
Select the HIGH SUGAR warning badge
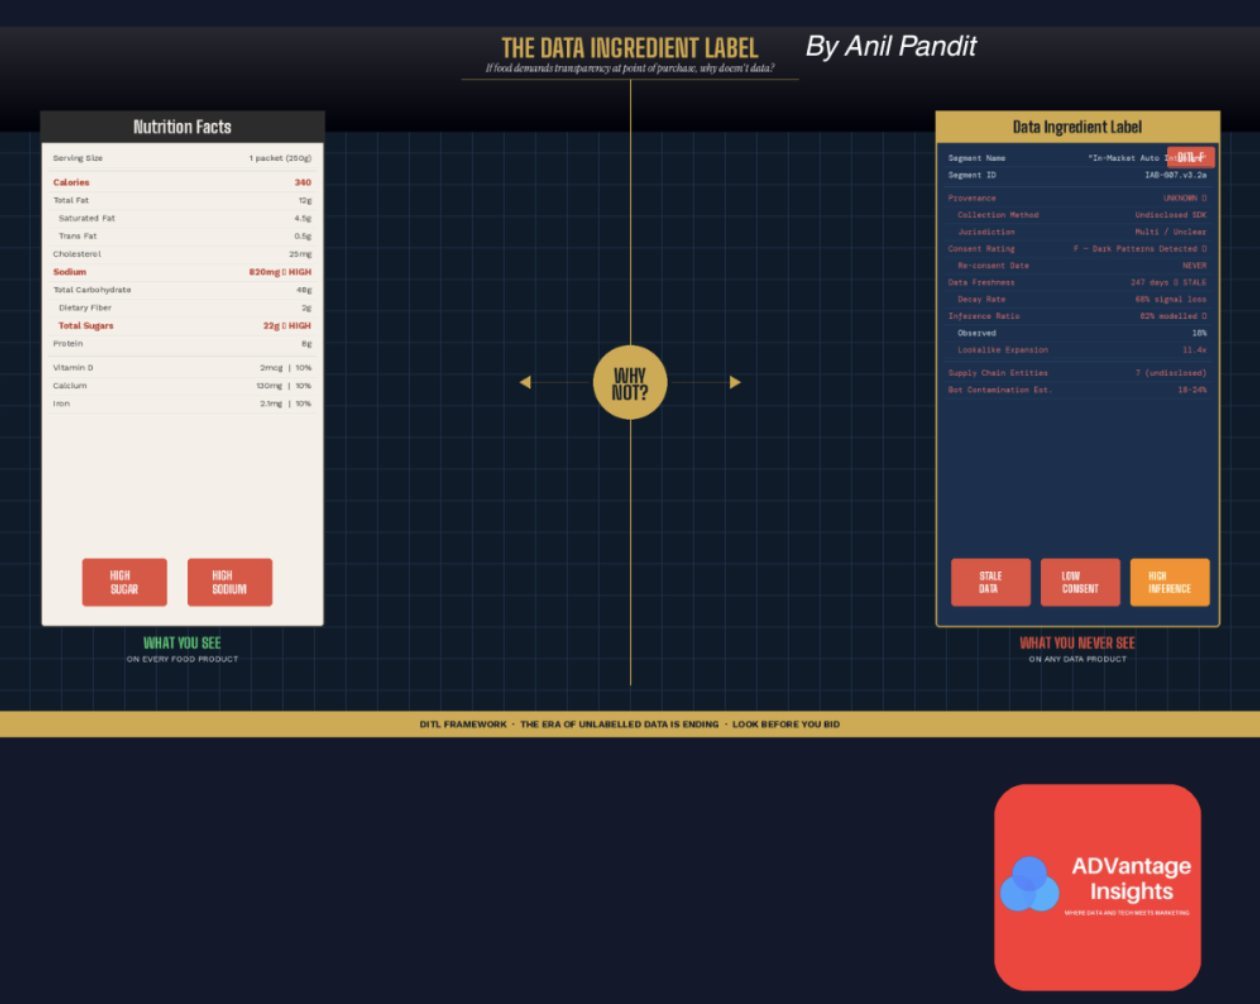click(x=124, y=582)
